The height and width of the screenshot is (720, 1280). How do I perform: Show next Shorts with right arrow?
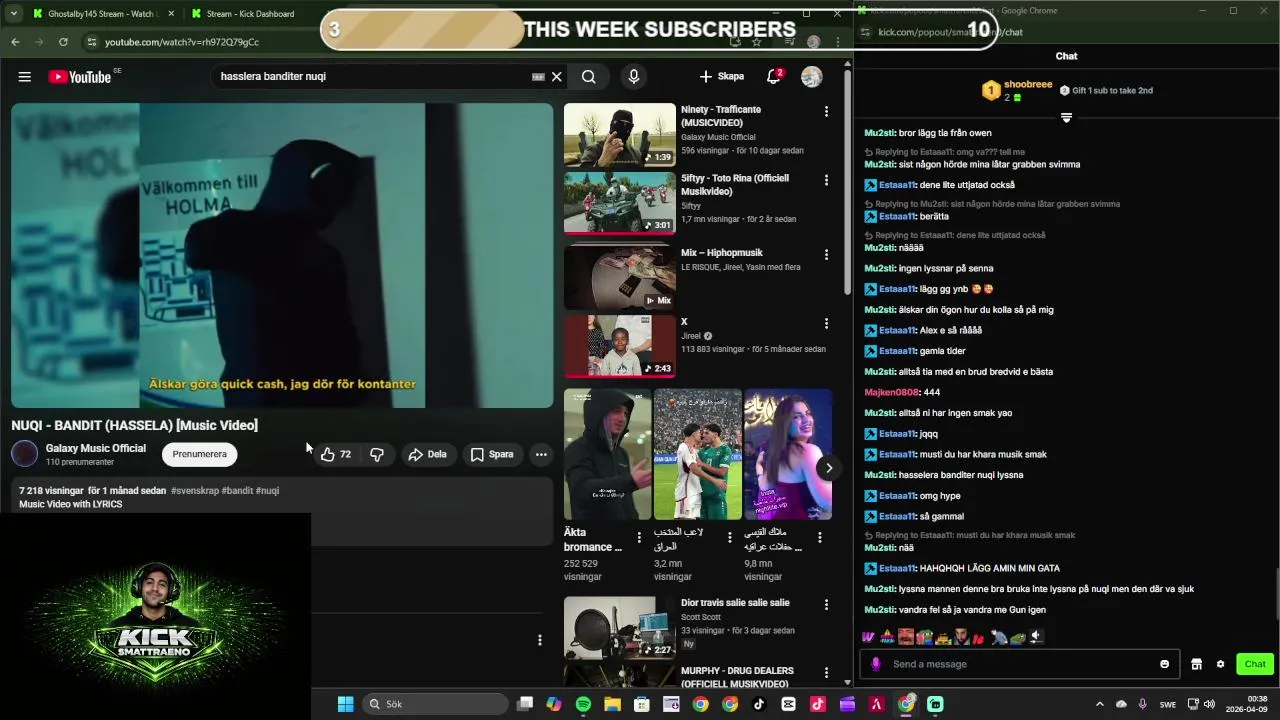(828, 468)
